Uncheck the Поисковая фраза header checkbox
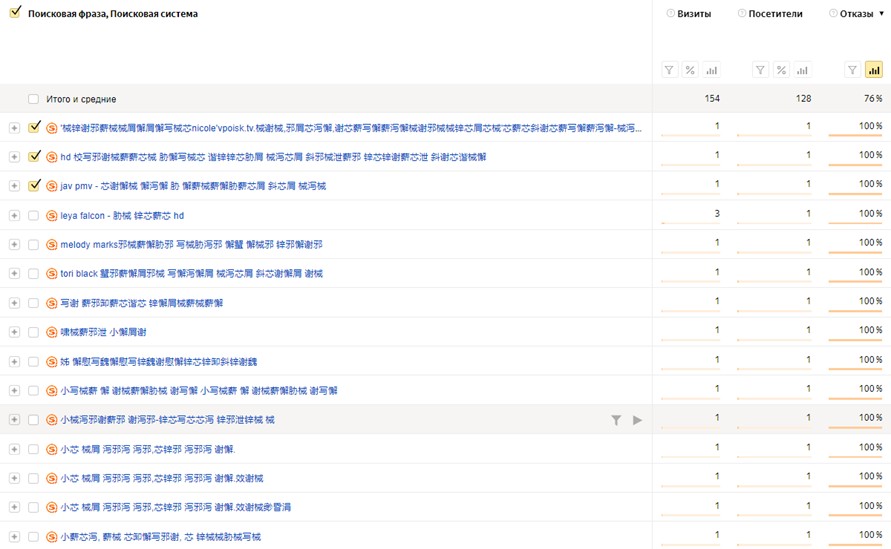Image resolution: width=891 pixels, height=549 pixels. coord(15,13)
